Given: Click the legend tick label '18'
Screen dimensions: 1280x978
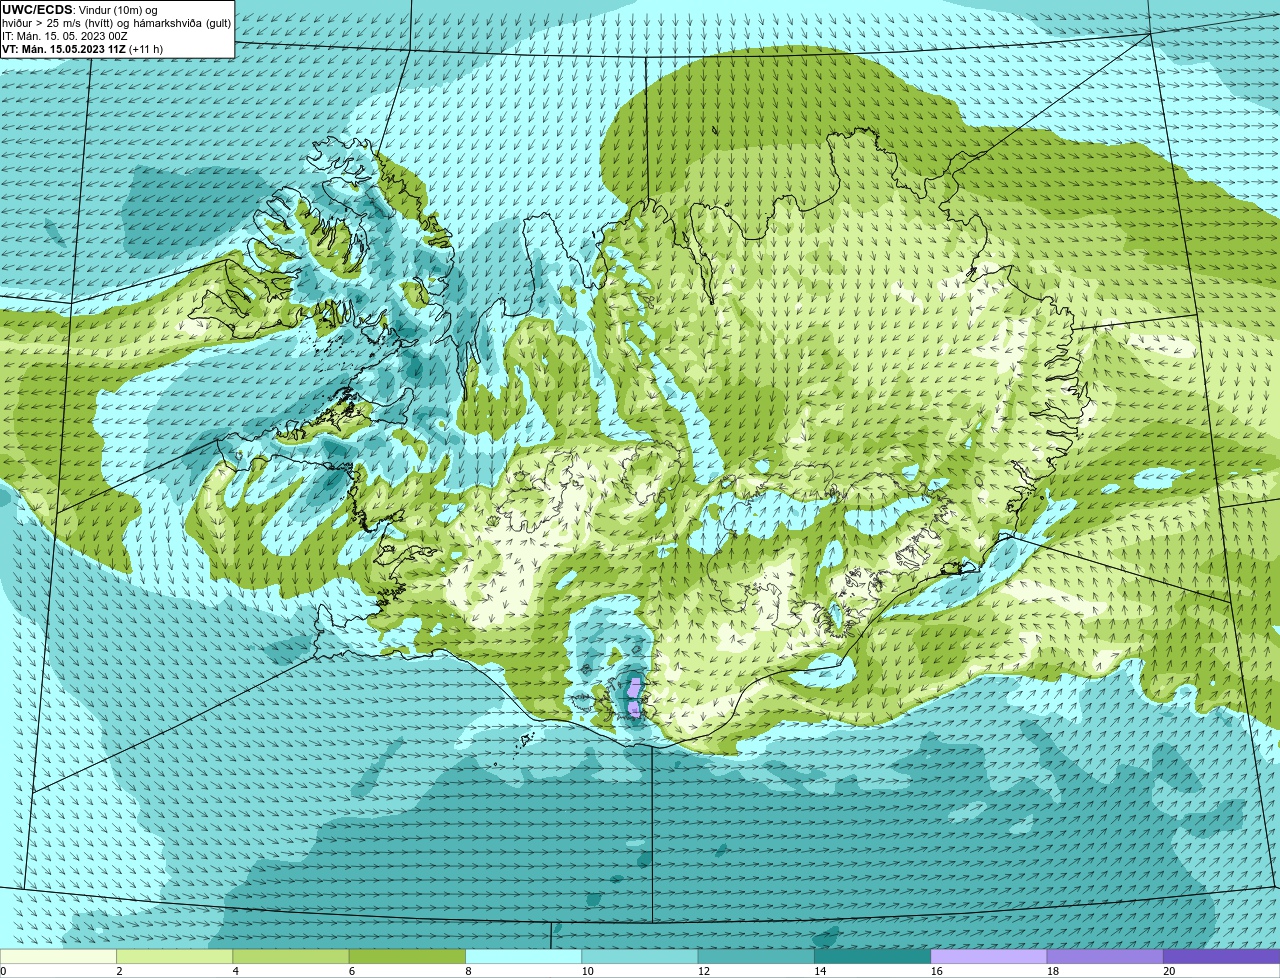Looking at the screenshot, I should [x=1052, y=971].
